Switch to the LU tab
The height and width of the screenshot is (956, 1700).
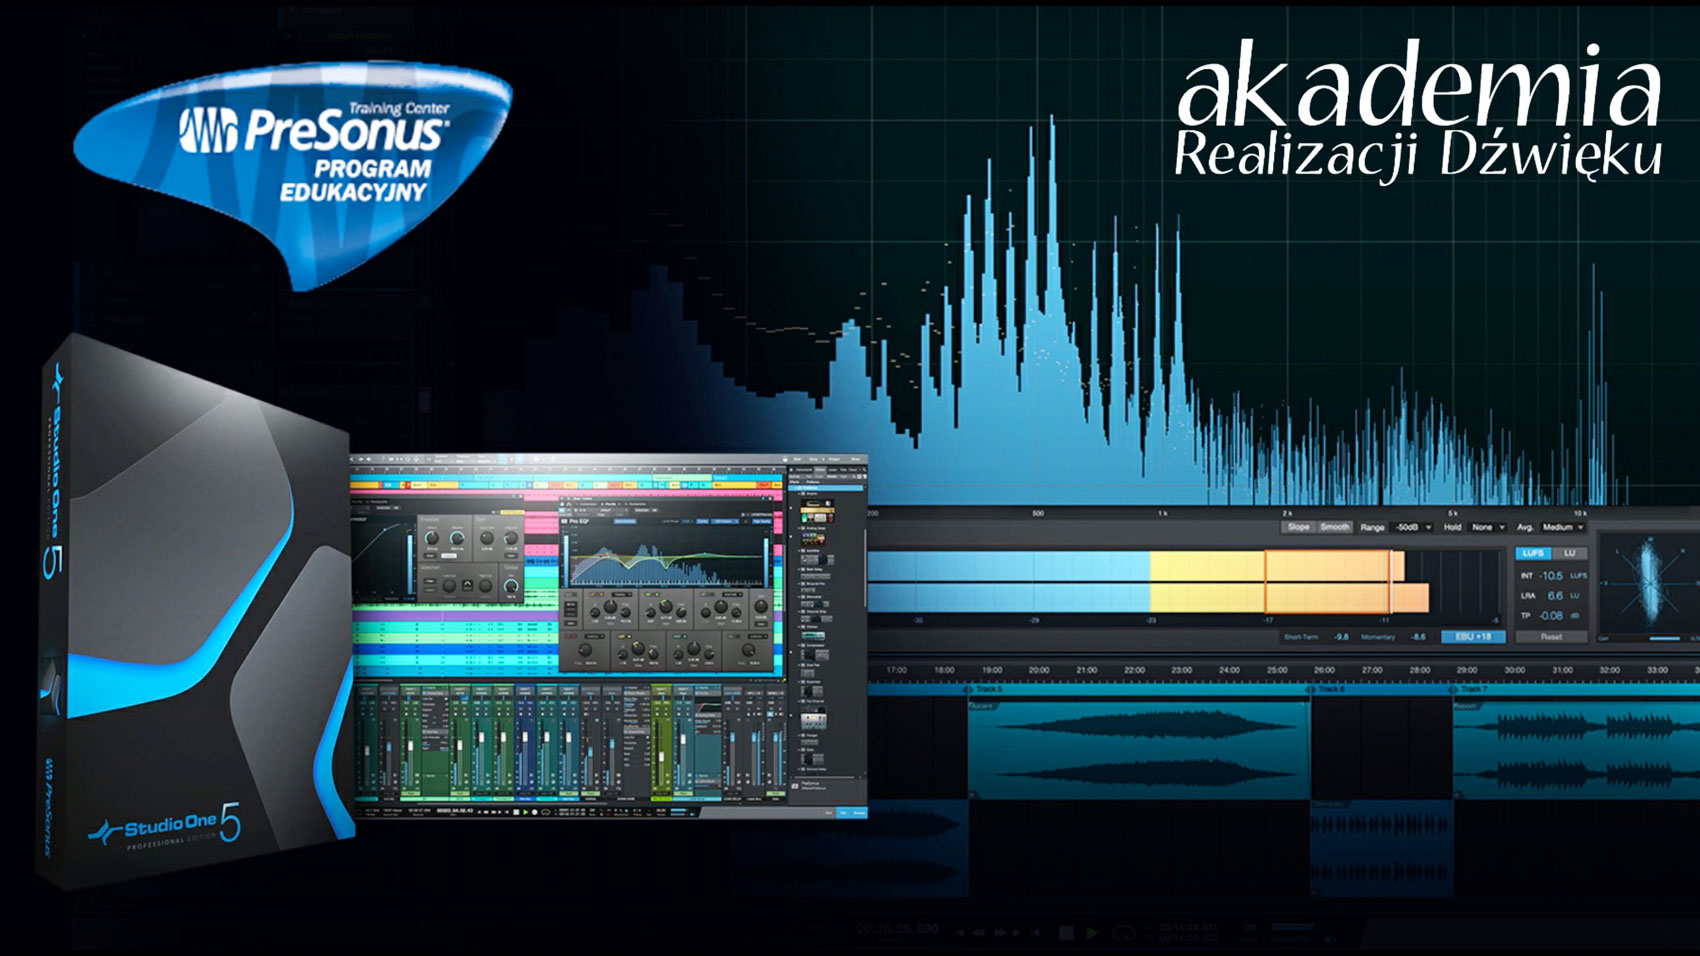pyautogui.click(x=1569, y=553)
